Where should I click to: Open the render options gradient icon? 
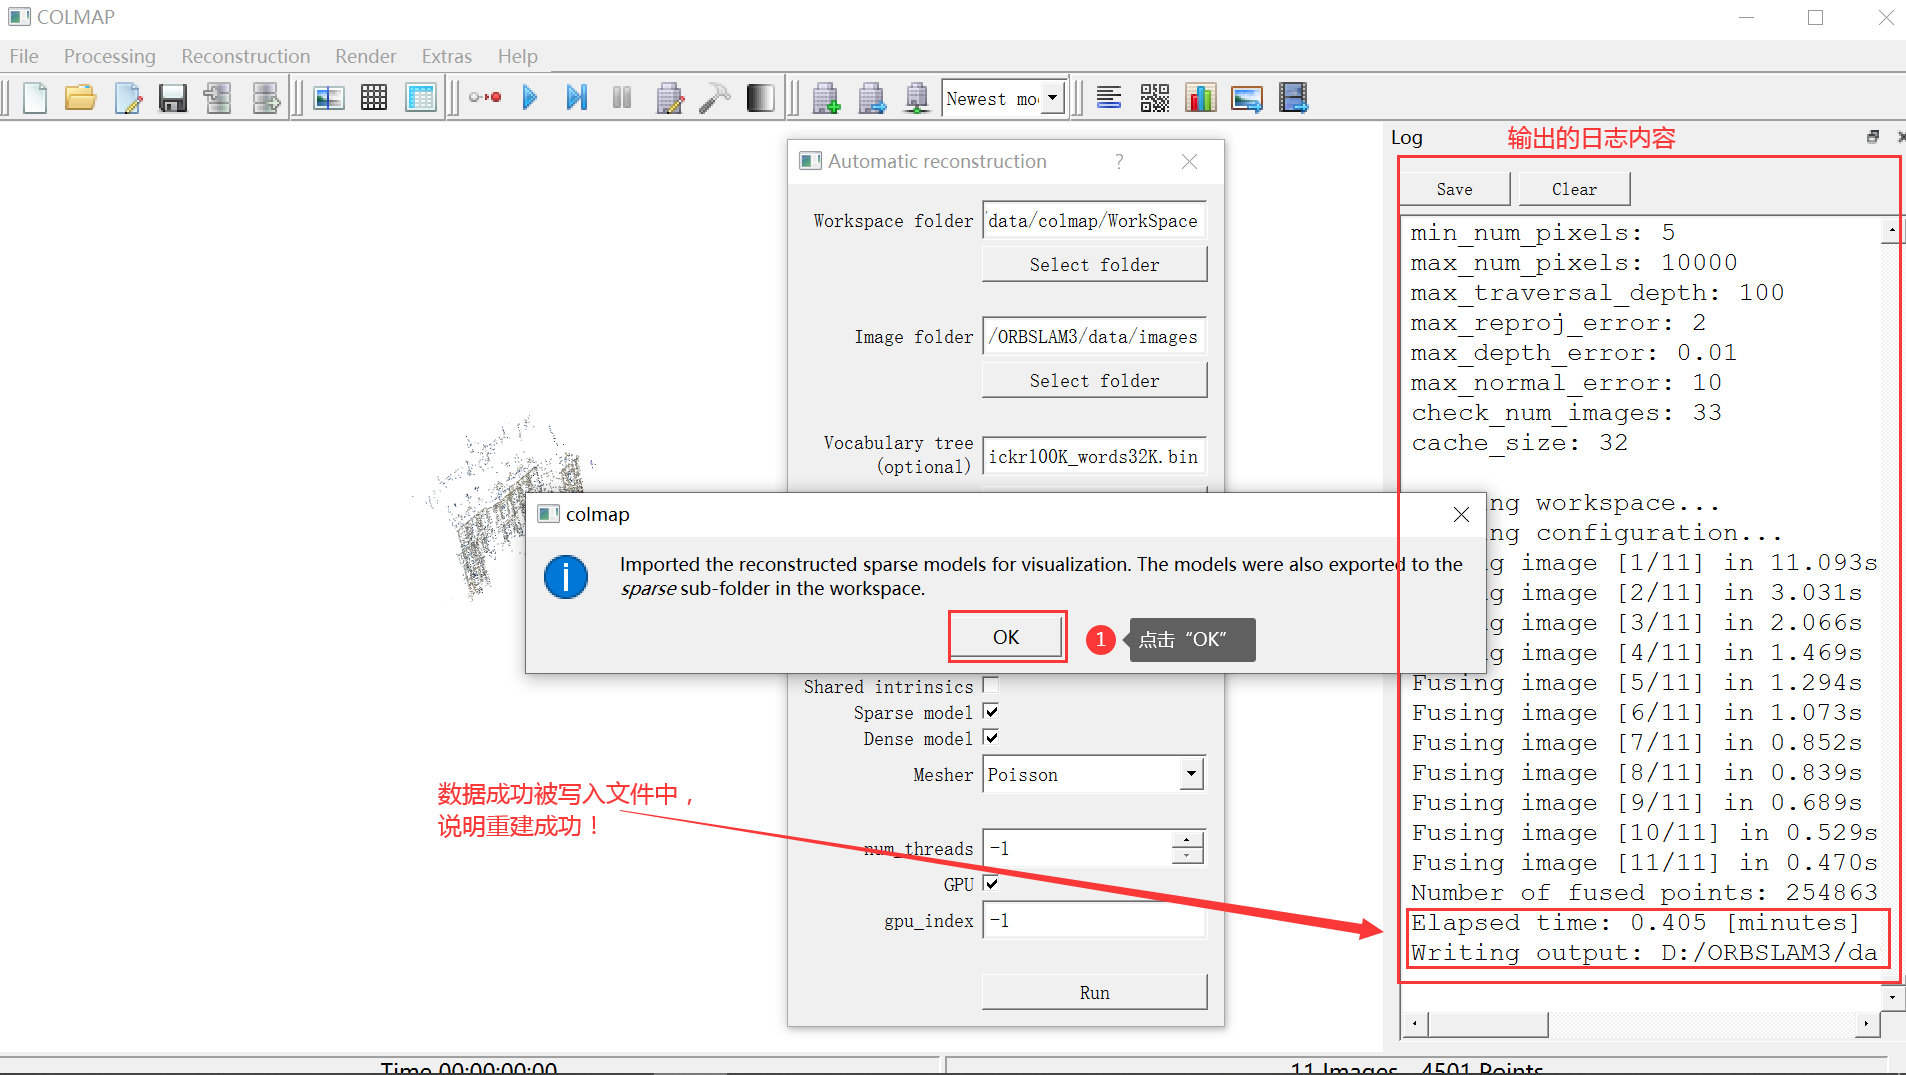759,97
